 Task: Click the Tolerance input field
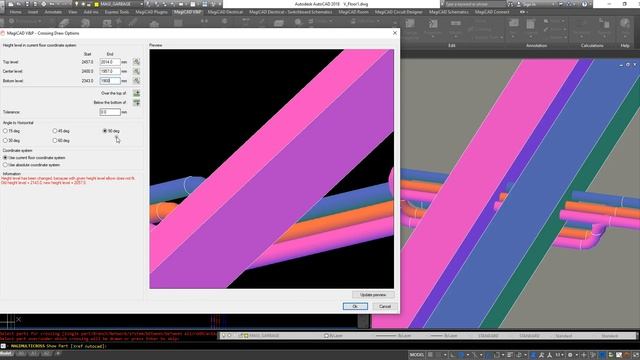tap(110, 112)
